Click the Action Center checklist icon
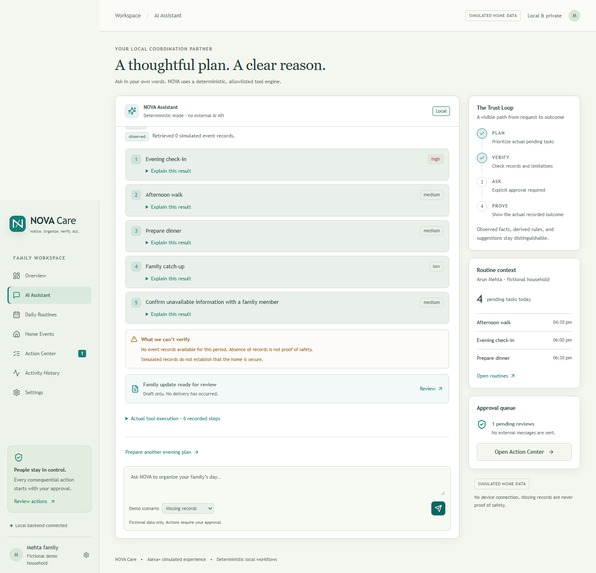 (x=16, y=354)
